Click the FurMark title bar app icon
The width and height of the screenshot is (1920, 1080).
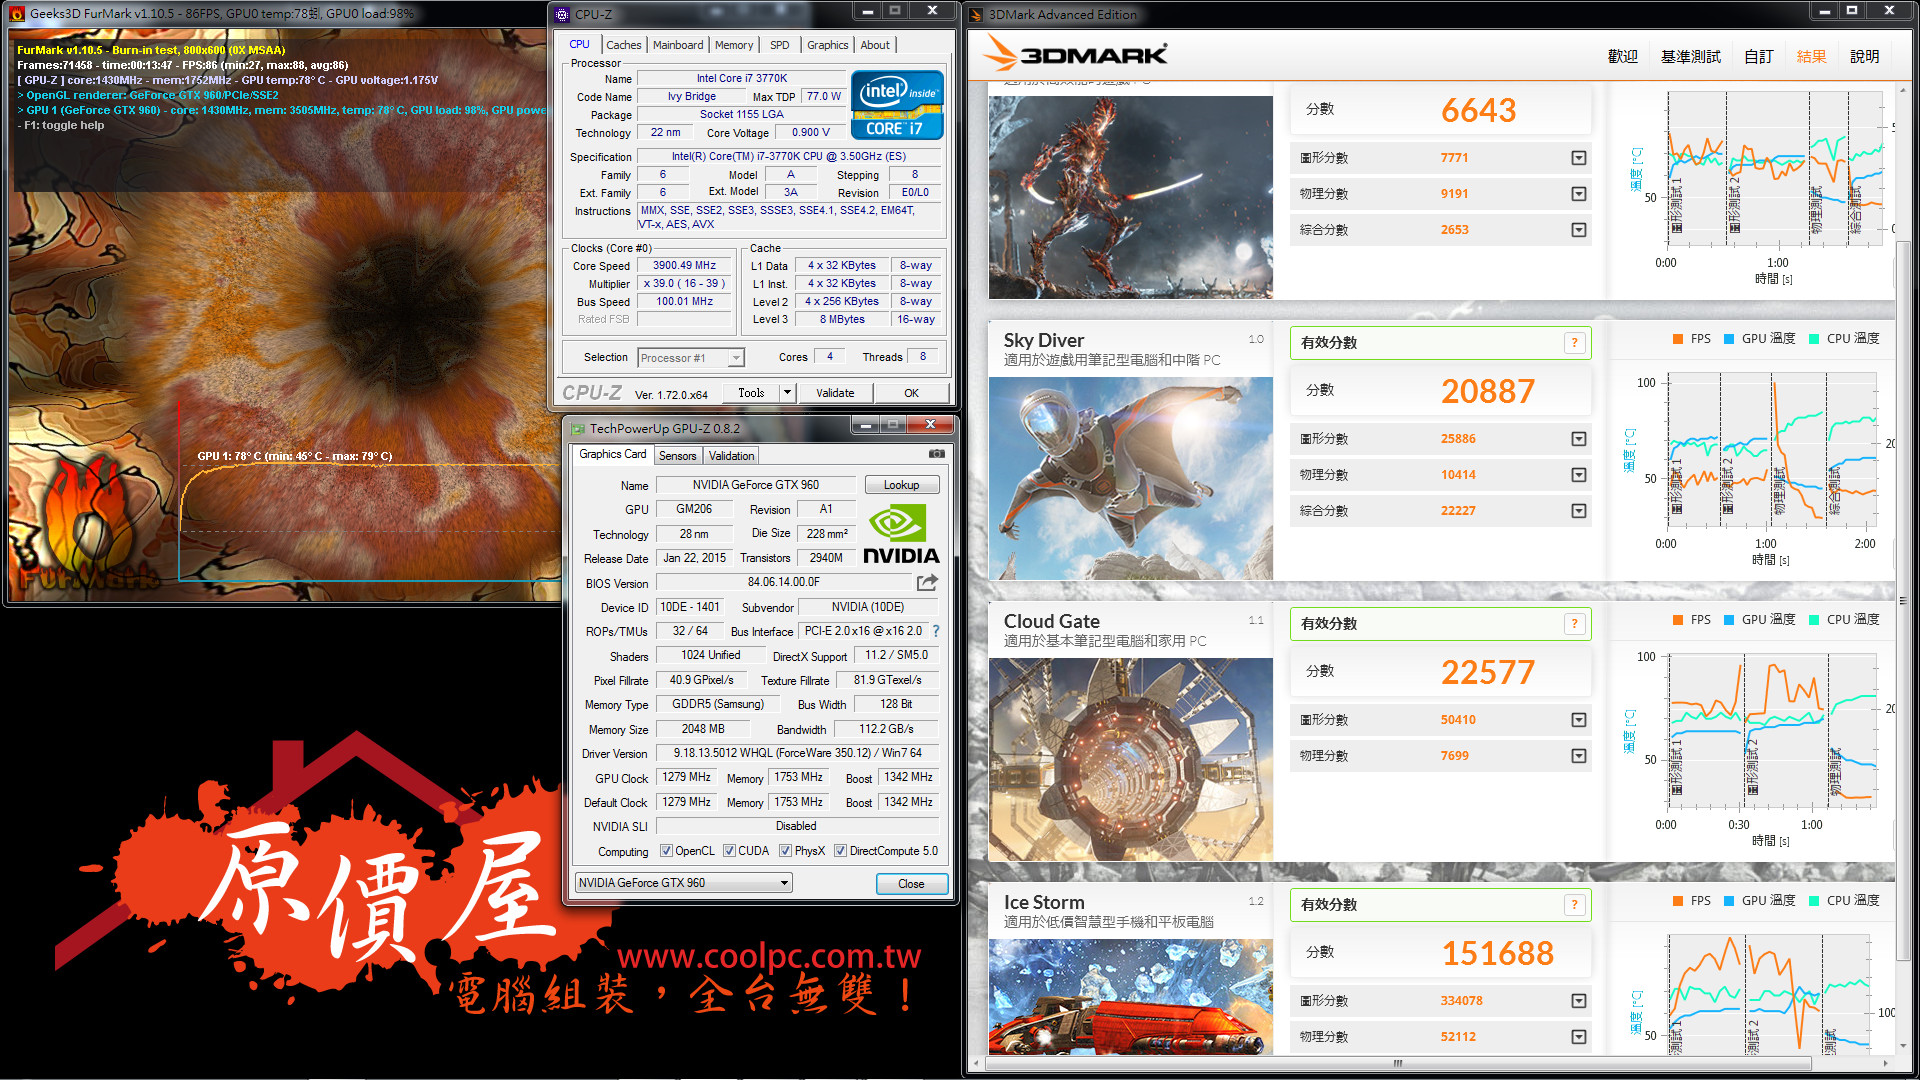tap(17, 14)
